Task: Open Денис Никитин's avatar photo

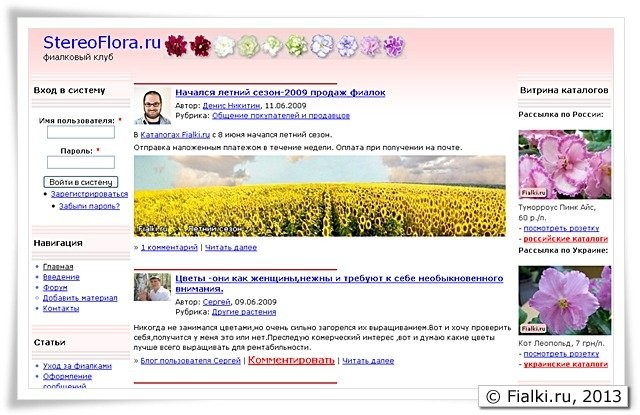Action: pos(152,105)
